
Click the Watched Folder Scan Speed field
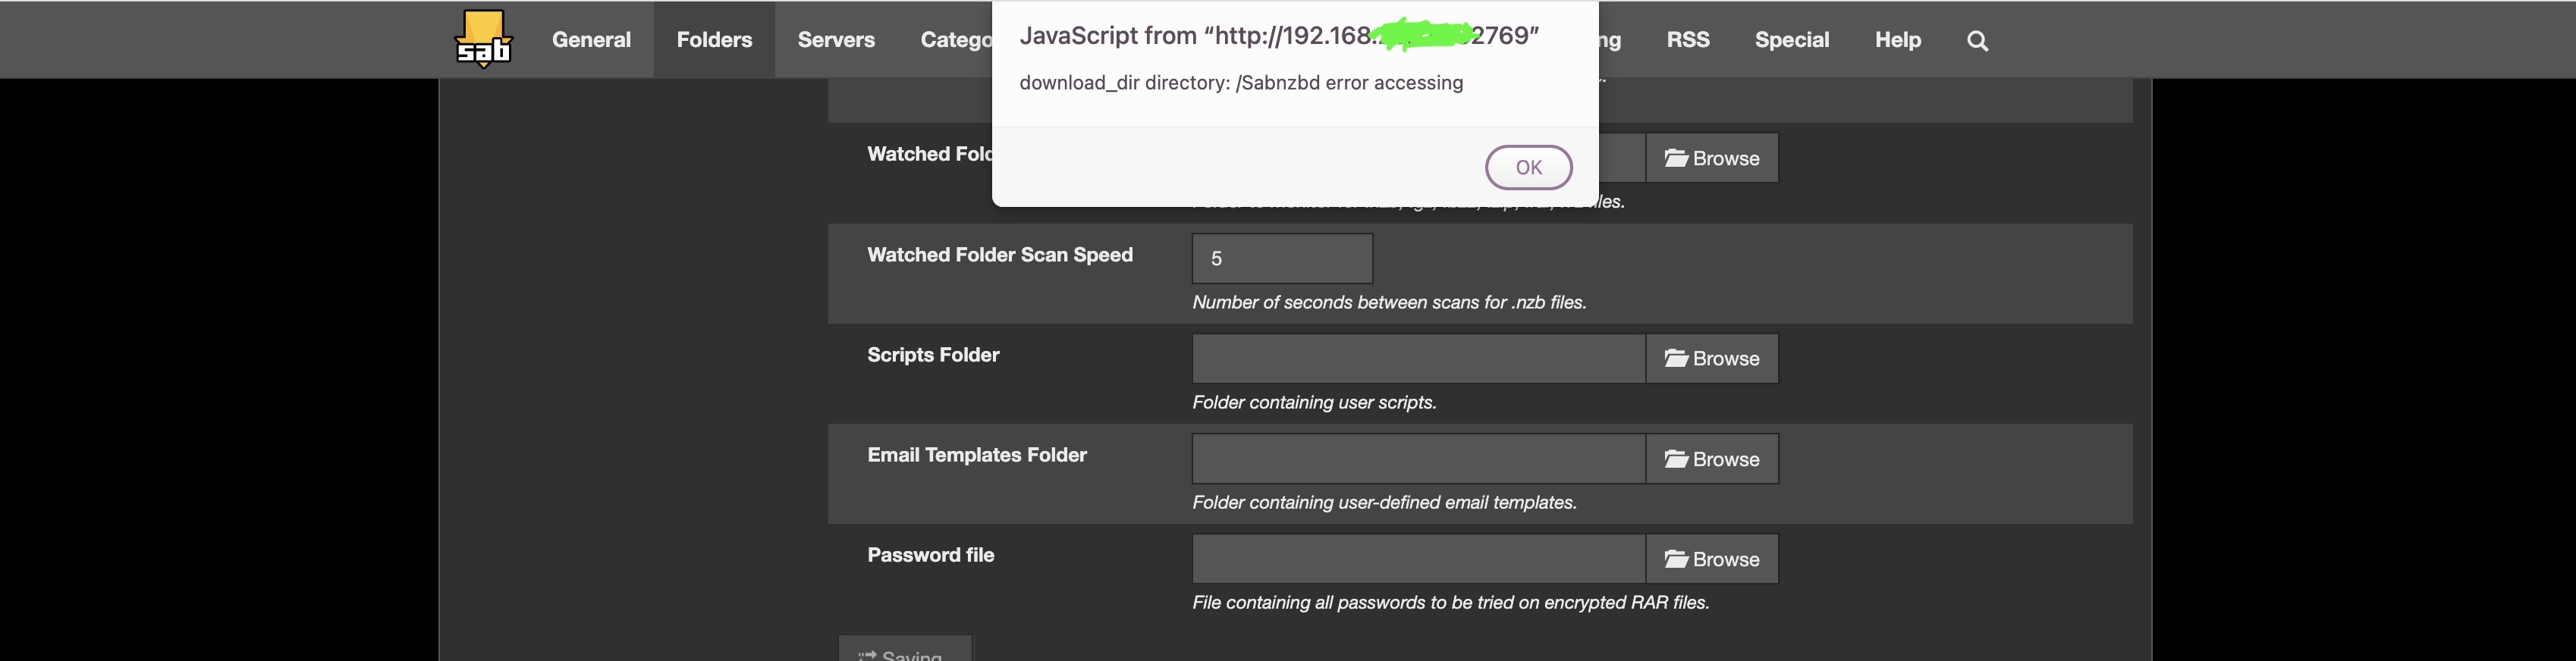point(1282,258)
